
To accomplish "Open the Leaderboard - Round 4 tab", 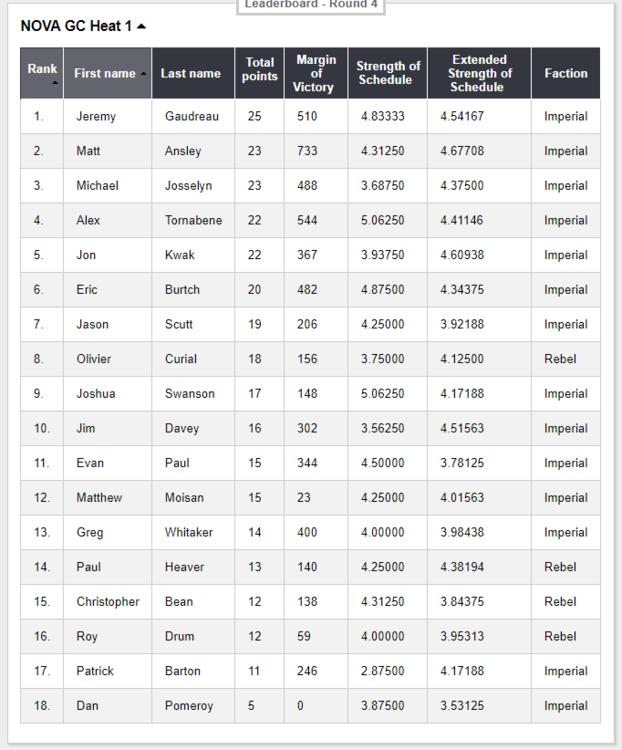I will pos(311,5).
